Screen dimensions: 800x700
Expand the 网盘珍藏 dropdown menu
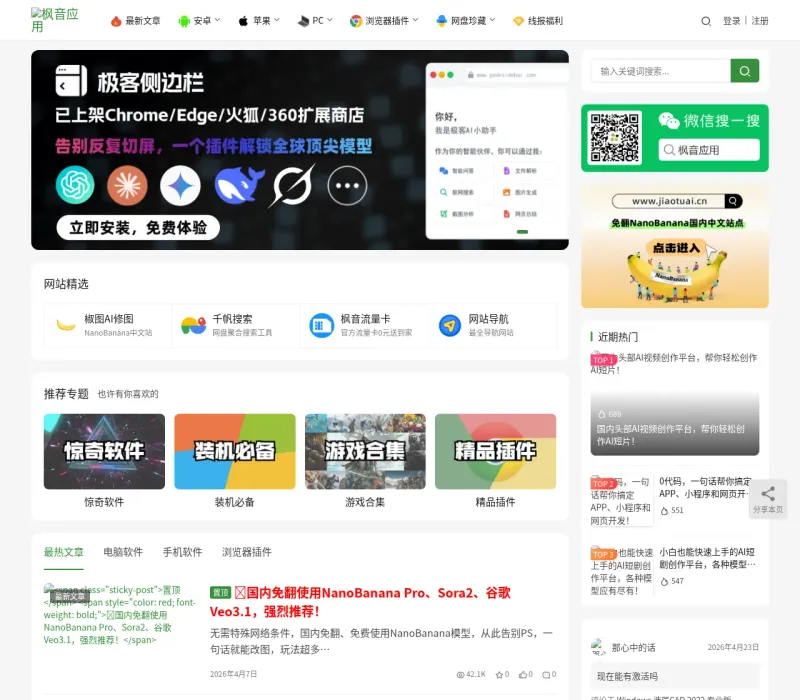[x=466, y=21]
